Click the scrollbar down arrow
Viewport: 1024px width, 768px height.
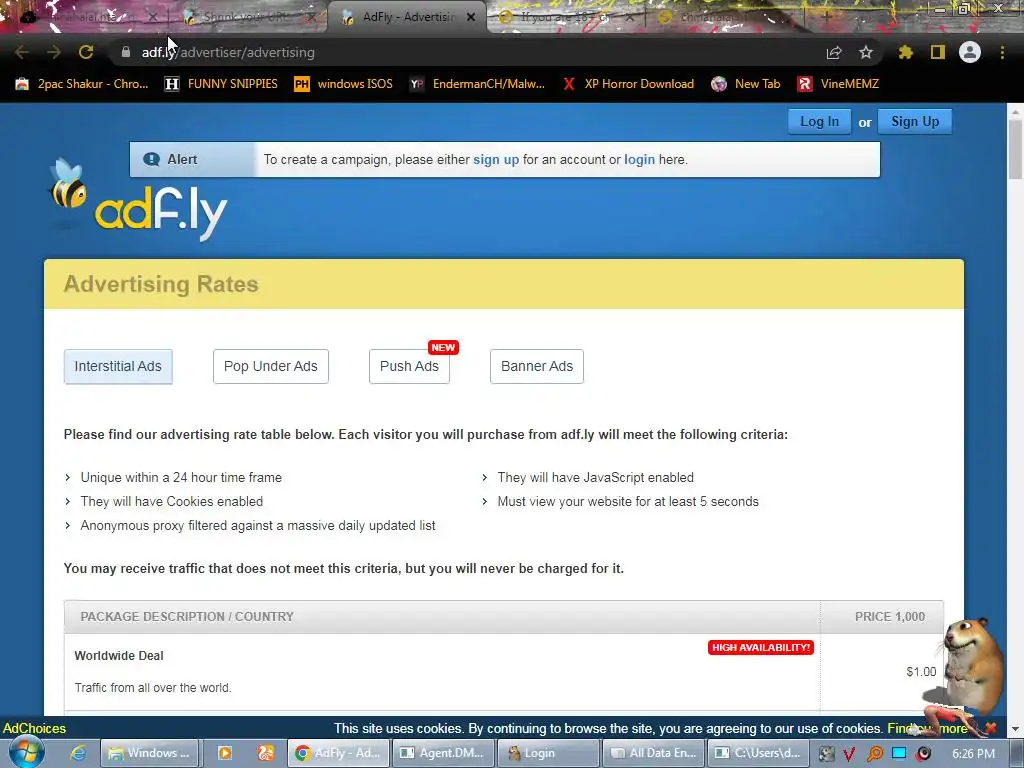[x=1015, y=729]
